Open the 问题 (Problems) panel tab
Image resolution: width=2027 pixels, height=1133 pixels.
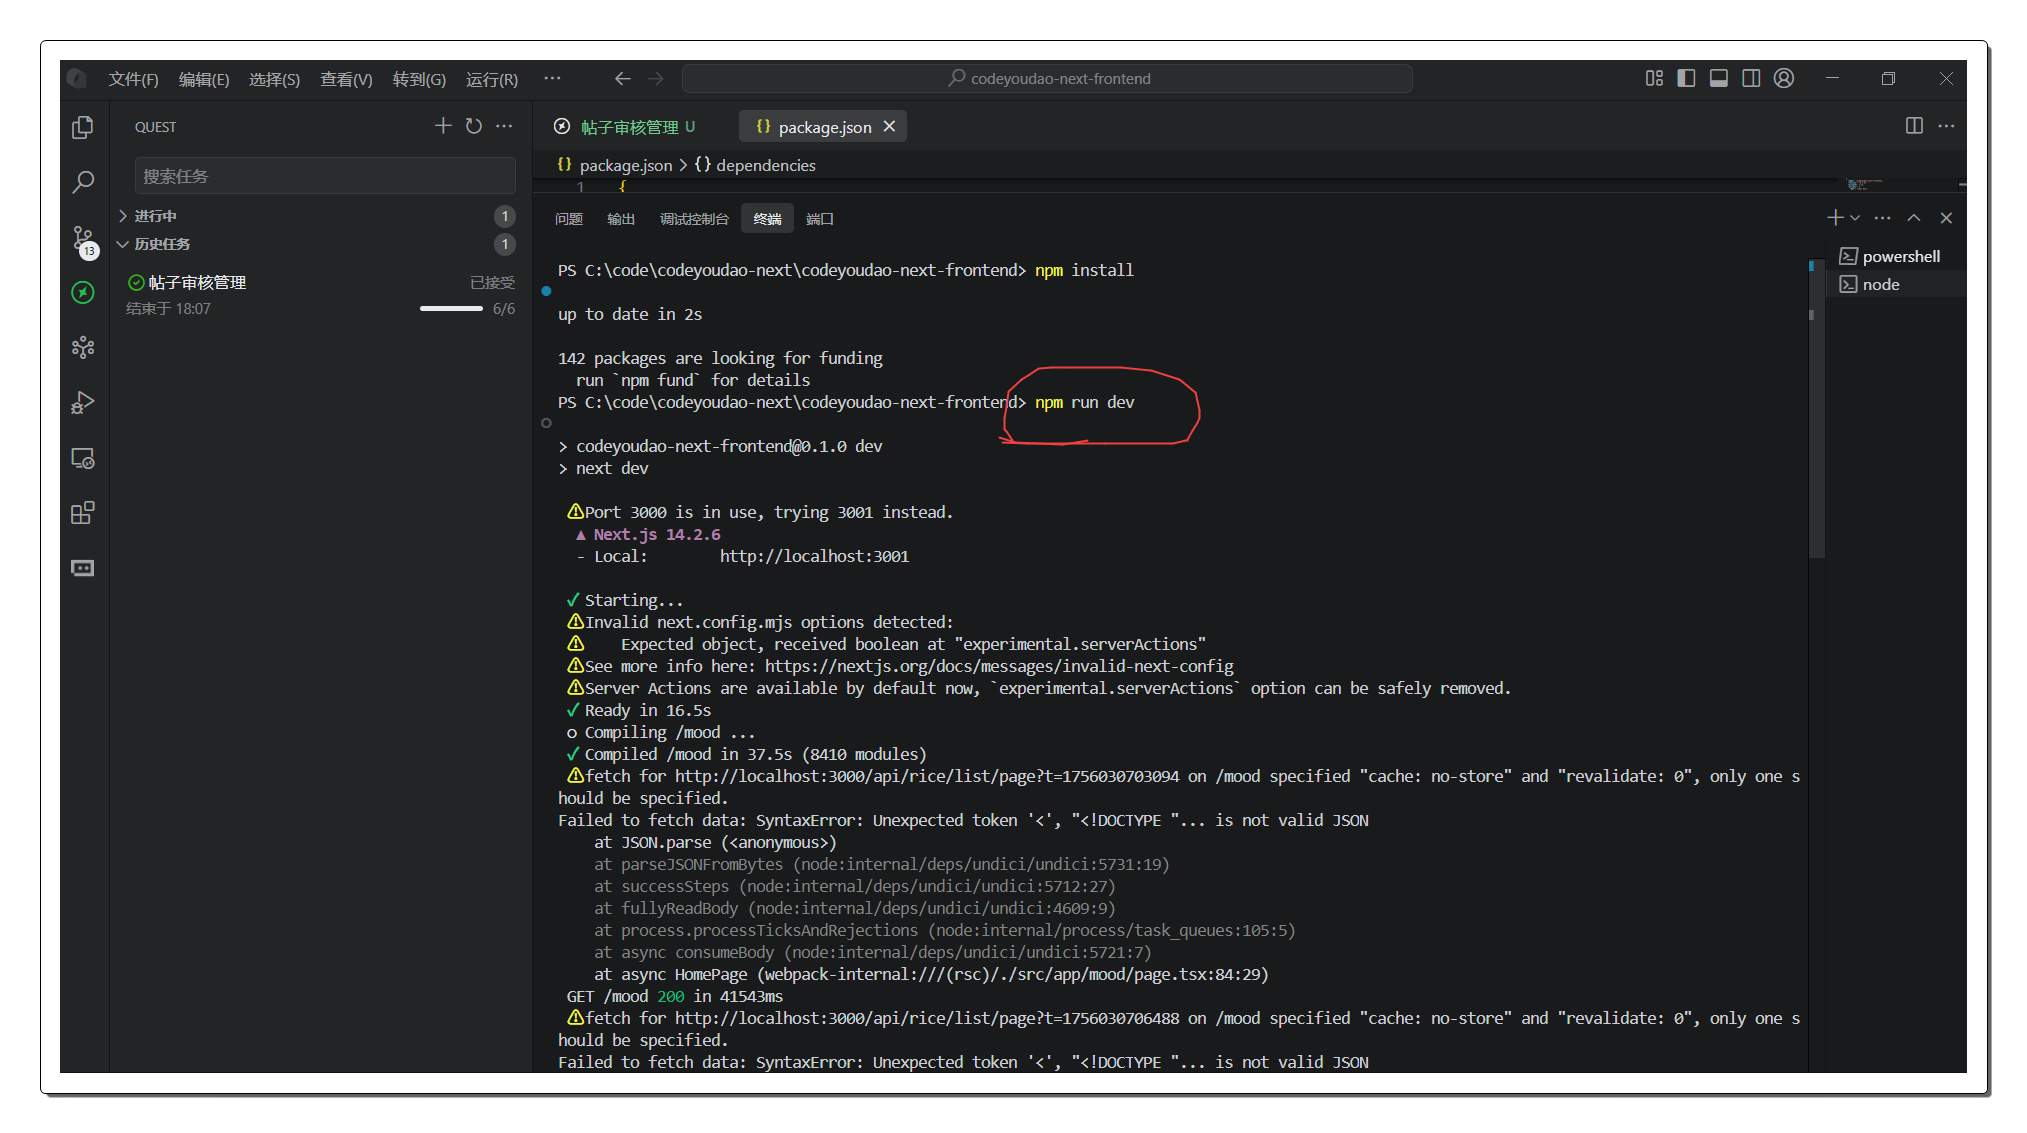569,219
